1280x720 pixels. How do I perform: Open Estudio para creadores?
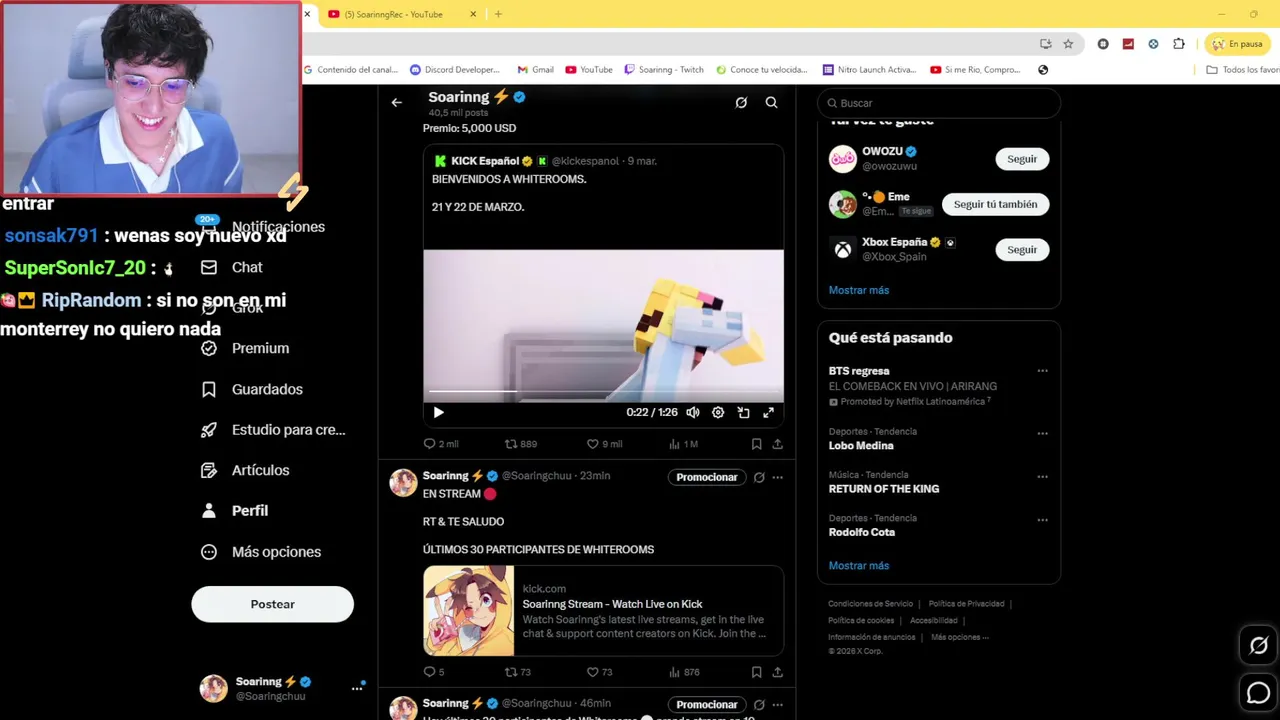[x=273, y=430]
